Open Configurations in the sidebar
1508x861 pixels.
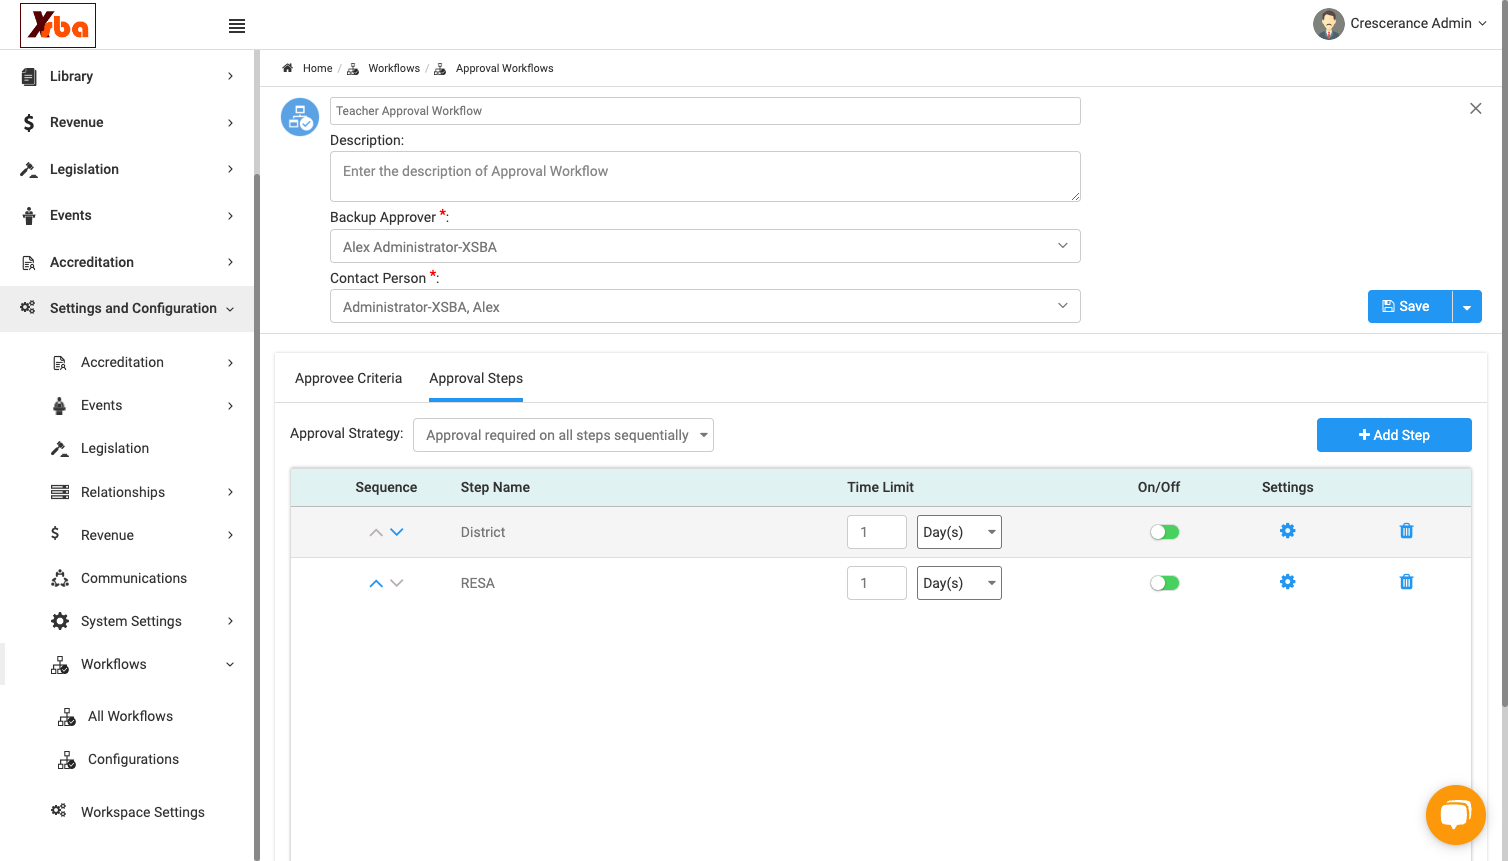[133, 759]
